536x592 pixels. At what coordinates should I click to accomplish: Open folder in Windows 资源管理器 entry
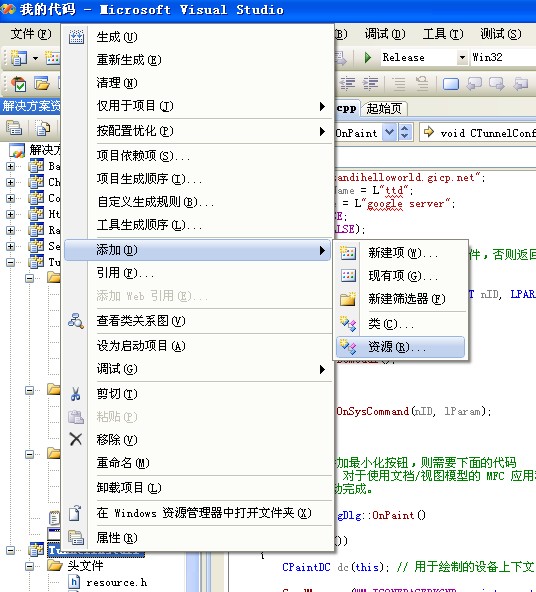coord(198,513)
